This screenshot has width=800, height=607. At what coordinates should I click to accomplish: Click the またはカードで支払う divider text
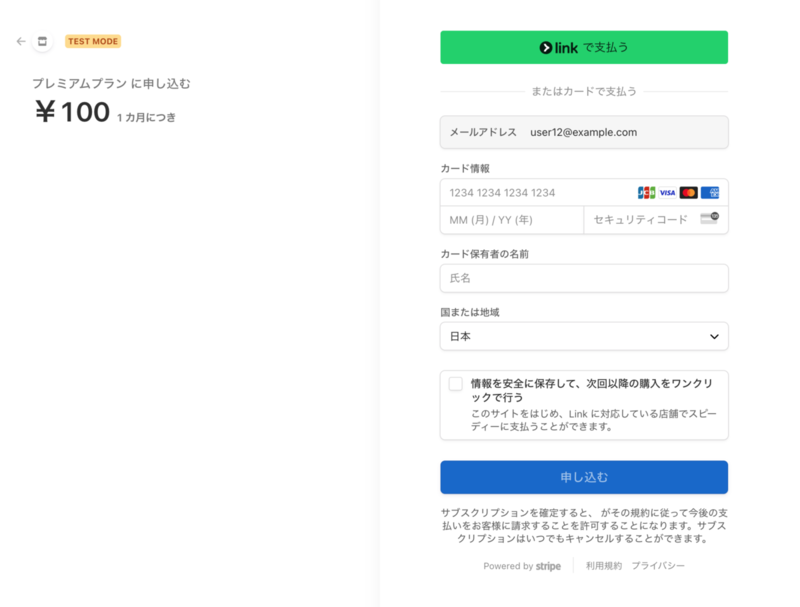coord(584,91)
